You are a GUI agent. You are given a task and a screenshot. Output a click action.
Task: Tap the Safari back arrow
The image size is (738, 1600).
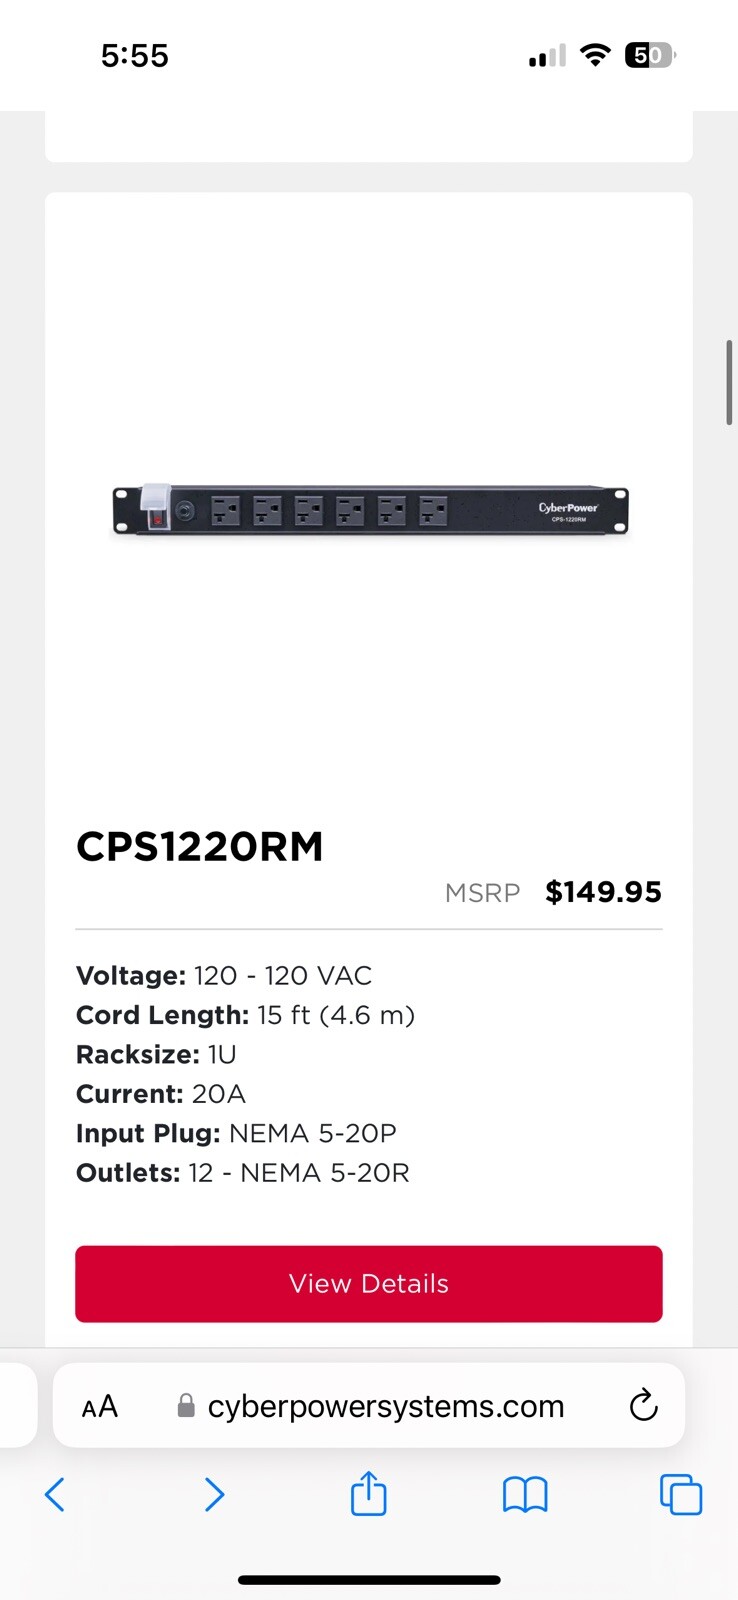55,1495
